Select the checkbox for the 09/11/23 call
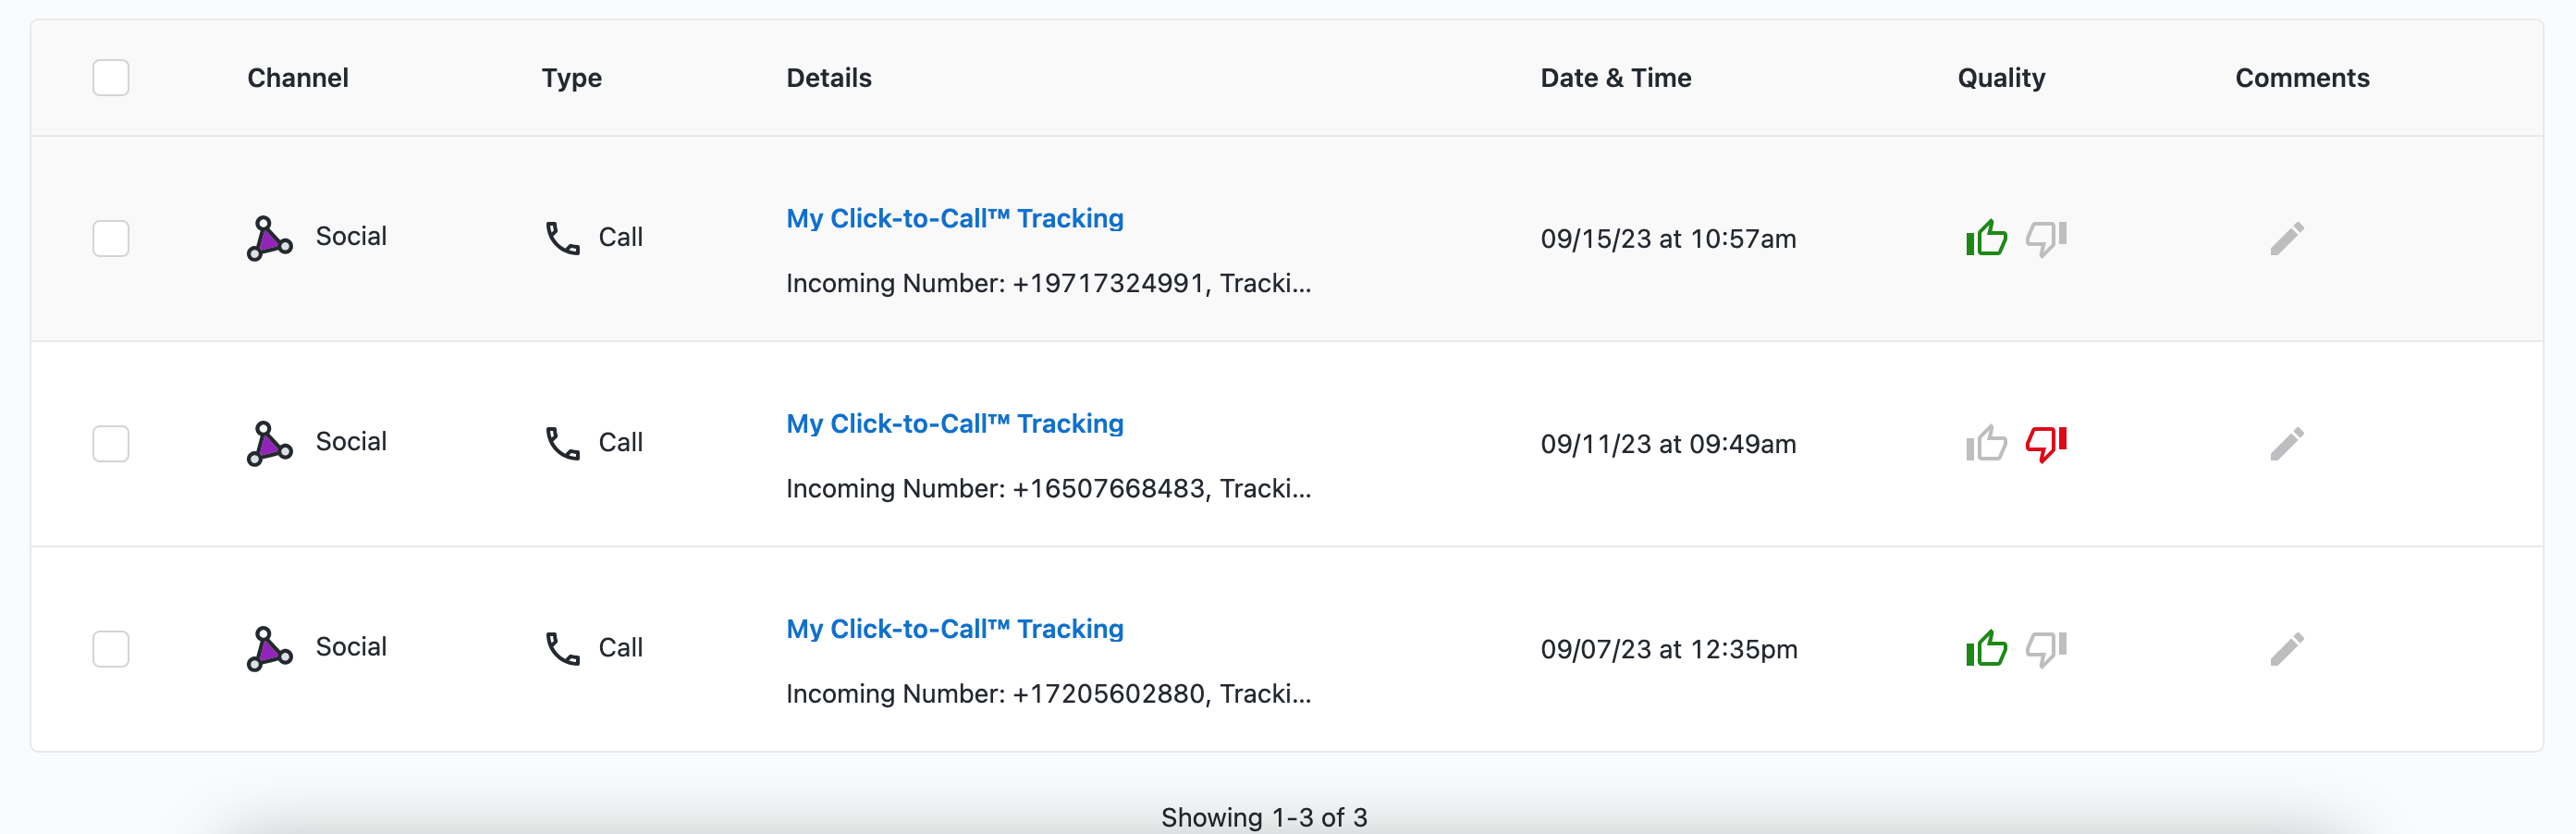 111,443
